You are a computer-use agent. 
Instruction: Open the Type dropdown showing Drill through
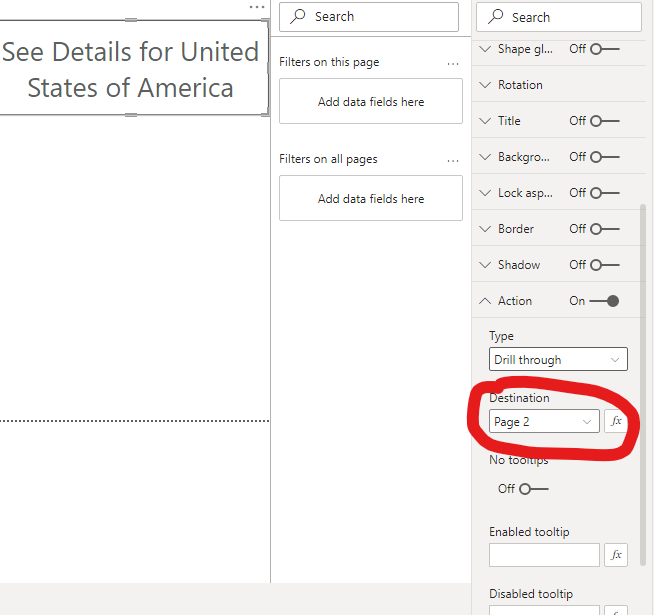pyautogui.click(x=558, y=359)
